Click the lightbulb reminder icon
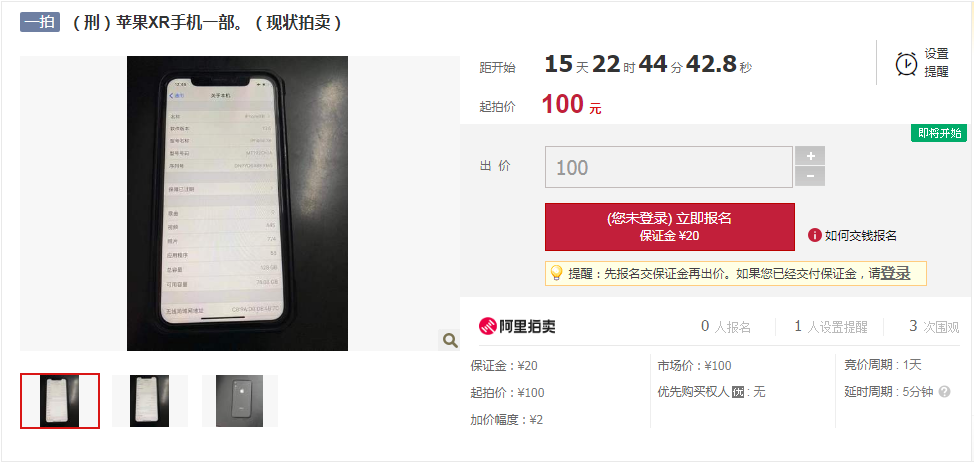 [x=557, y=273]
